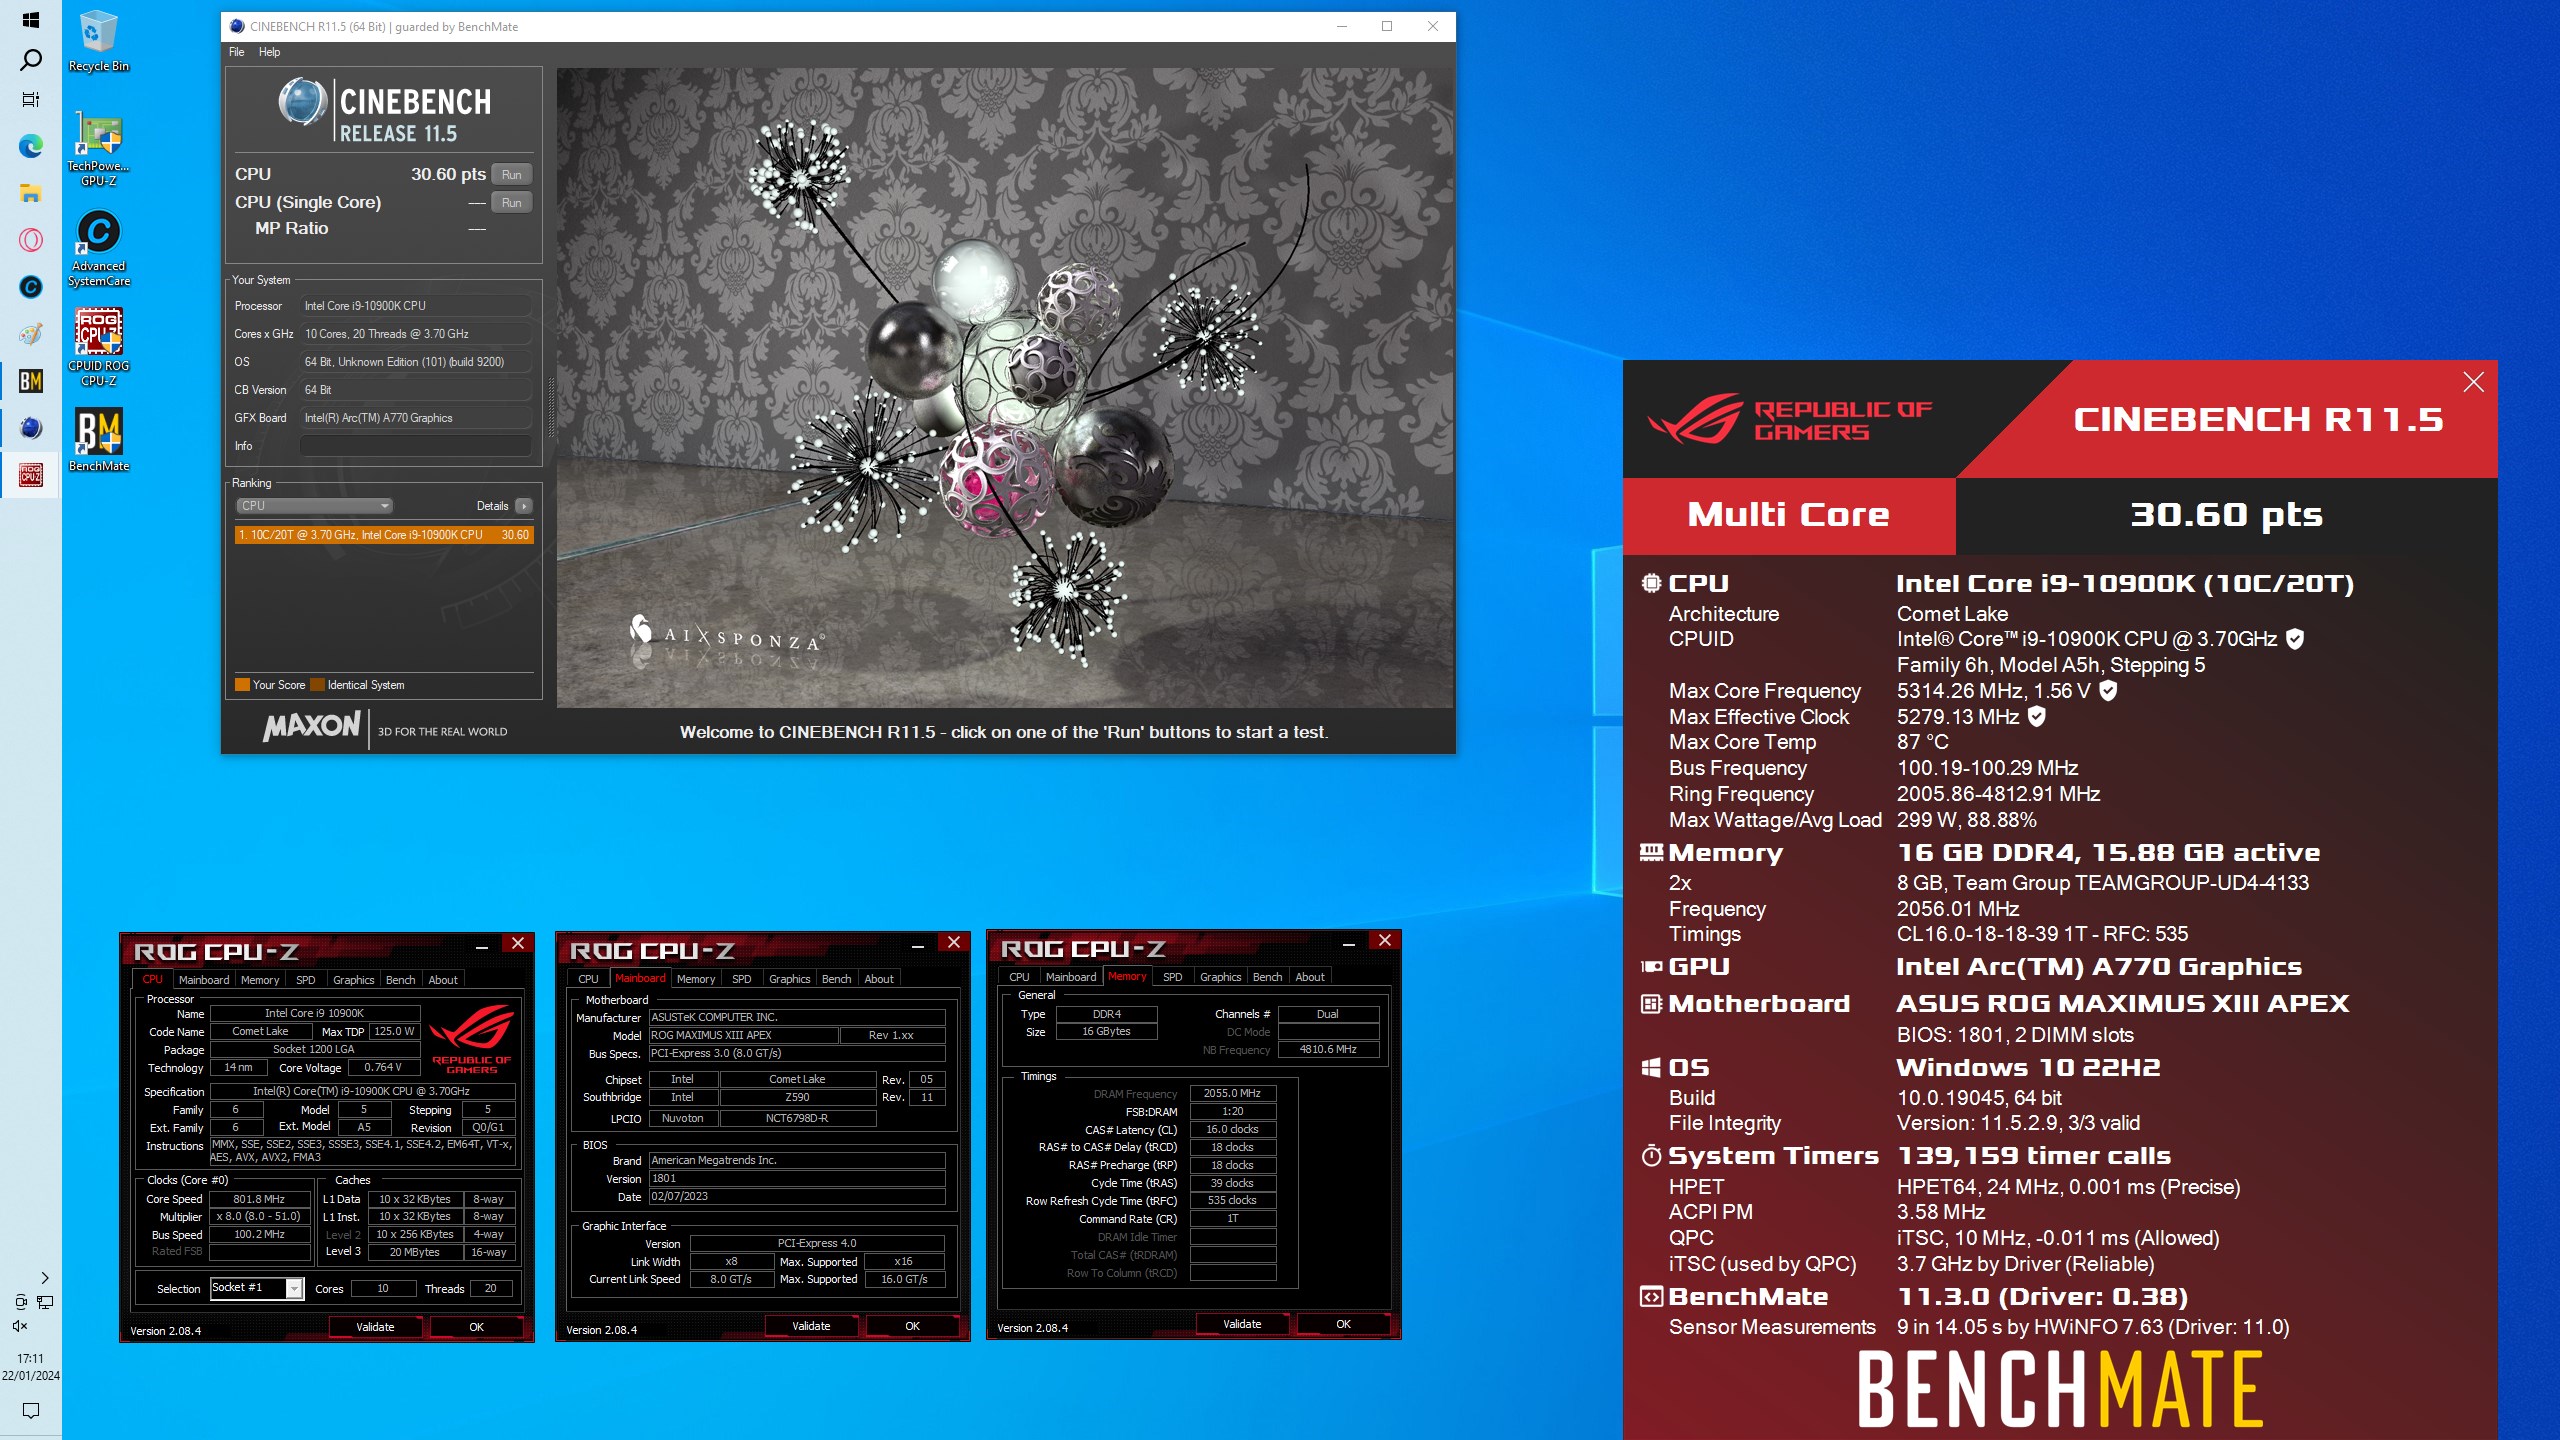Open File Explorer from the taskbar

30,194
